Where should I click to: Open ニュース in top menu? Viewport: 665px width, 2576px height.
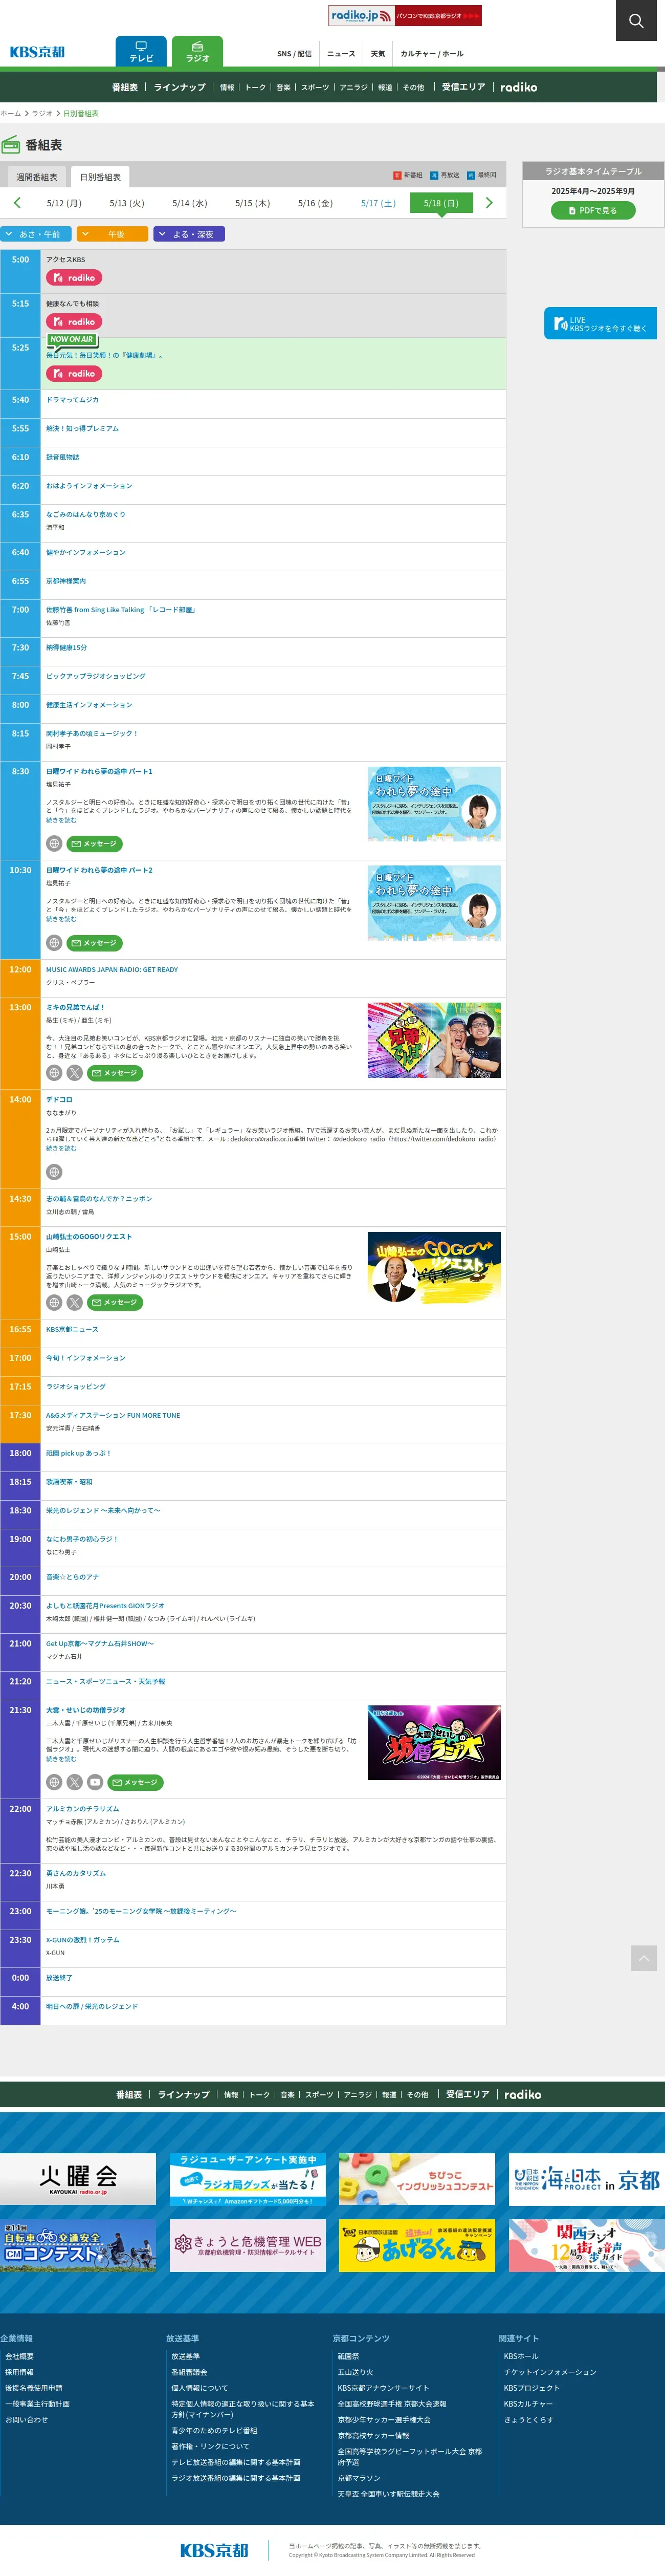[341, 54]
